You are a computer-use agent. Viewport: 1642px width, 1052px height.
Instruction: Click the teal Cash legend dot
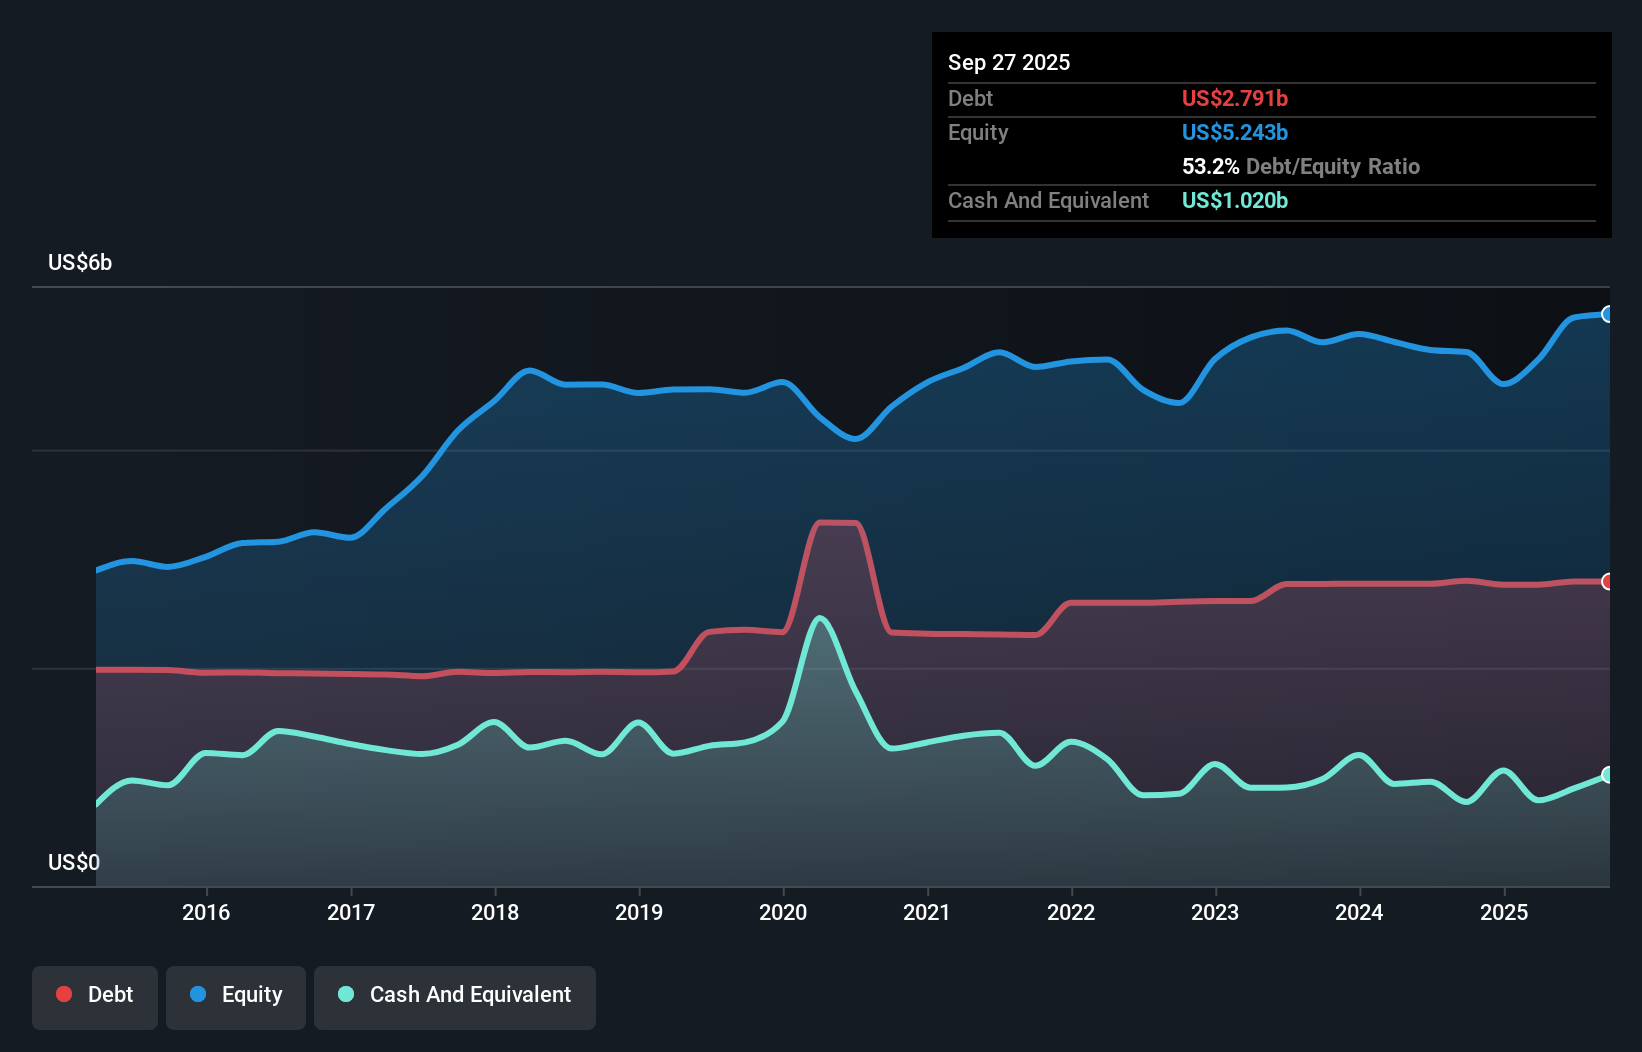point(346,994)
